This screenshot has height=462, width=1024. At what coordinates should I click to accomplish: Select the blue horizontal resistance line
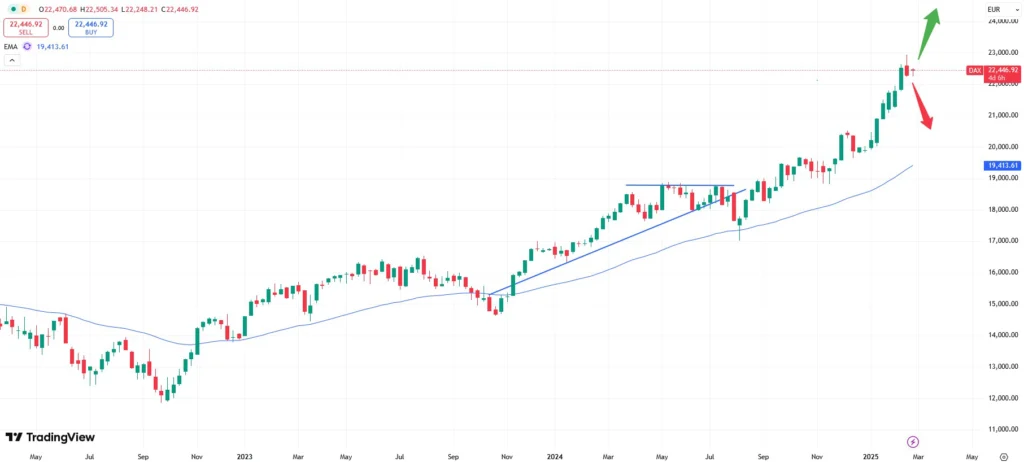coord(680,186)
